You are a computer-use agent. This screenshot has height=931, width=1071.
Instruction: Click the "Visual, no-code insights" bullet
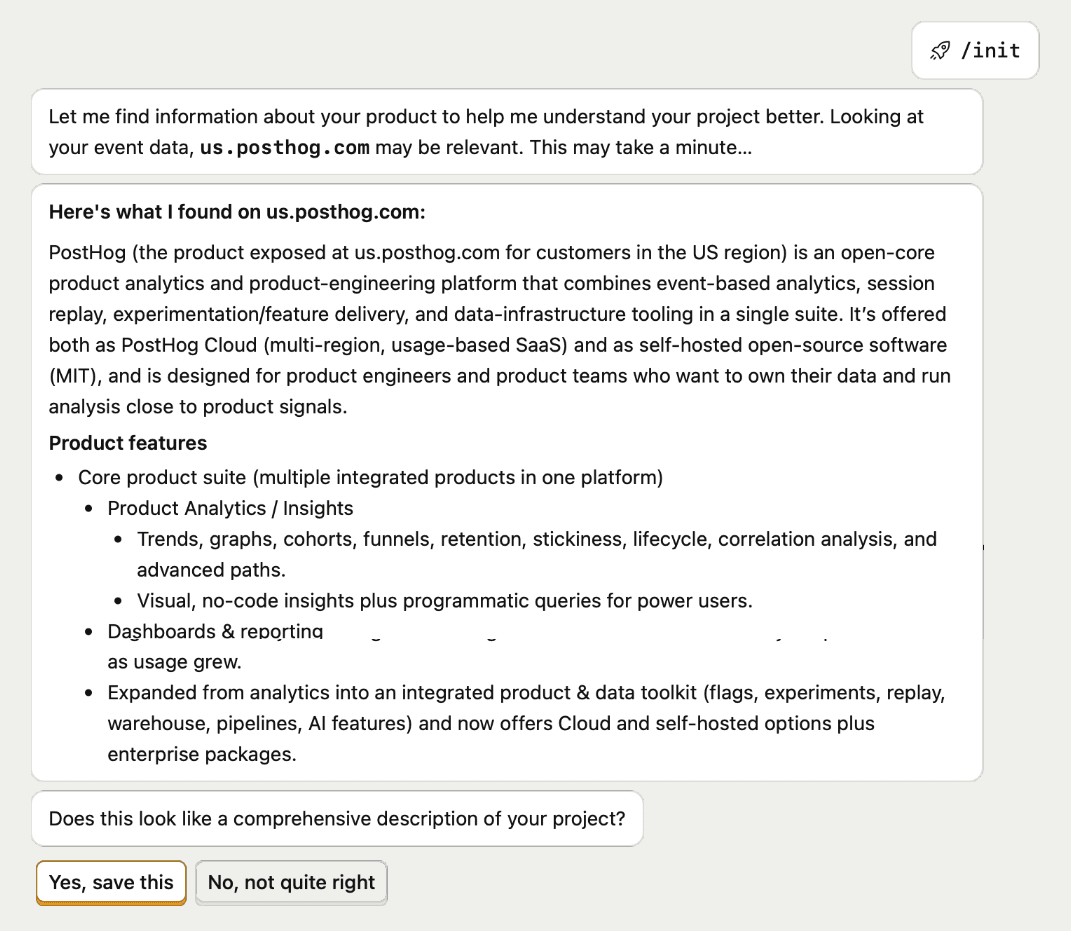click(444, 601)
